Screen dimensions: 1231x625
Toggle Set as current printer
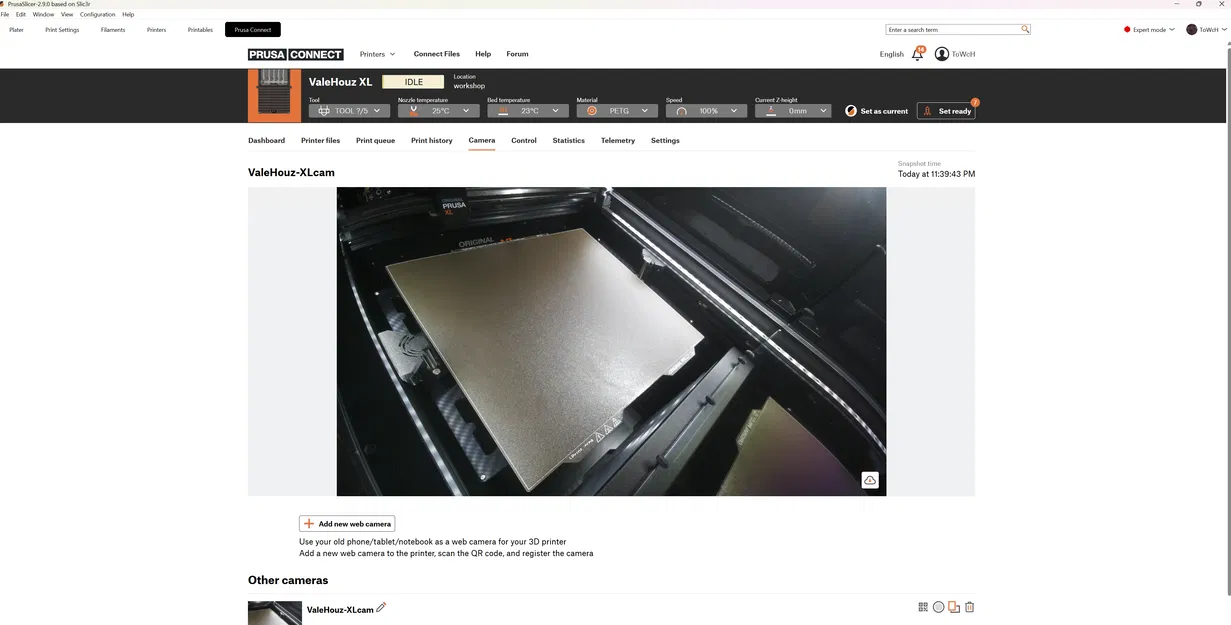coord(876,111)
